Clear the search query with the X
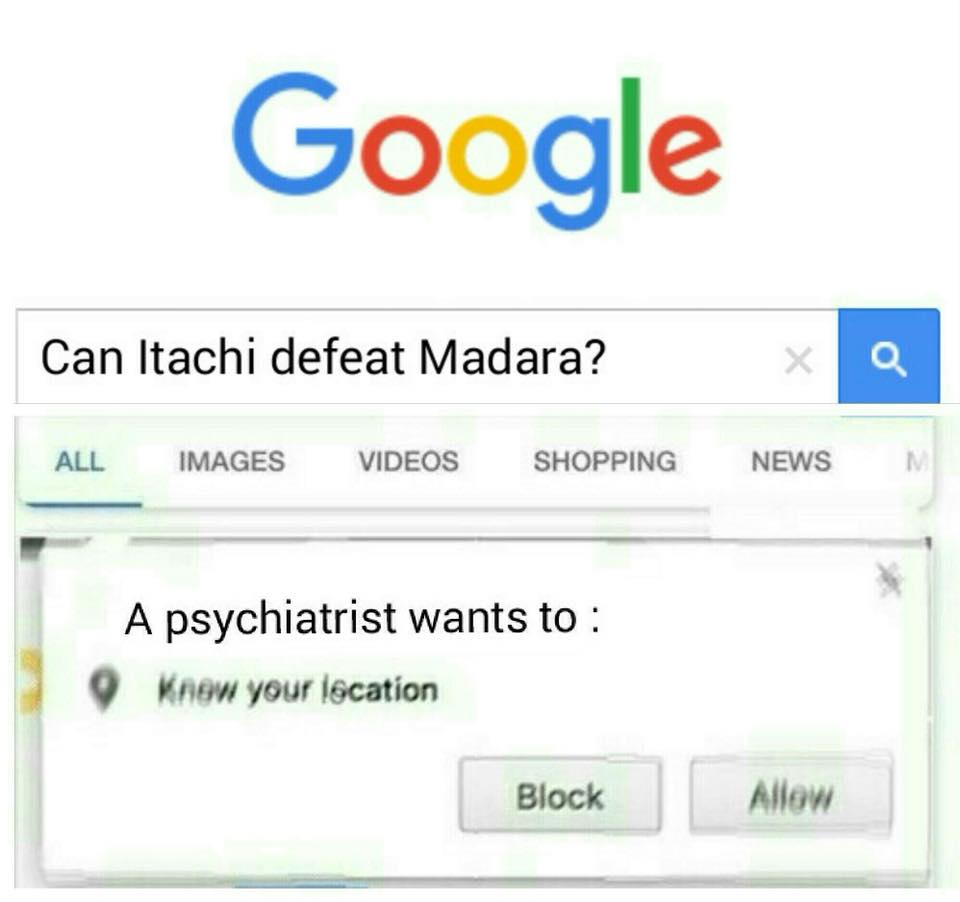 tap(798, 359)
